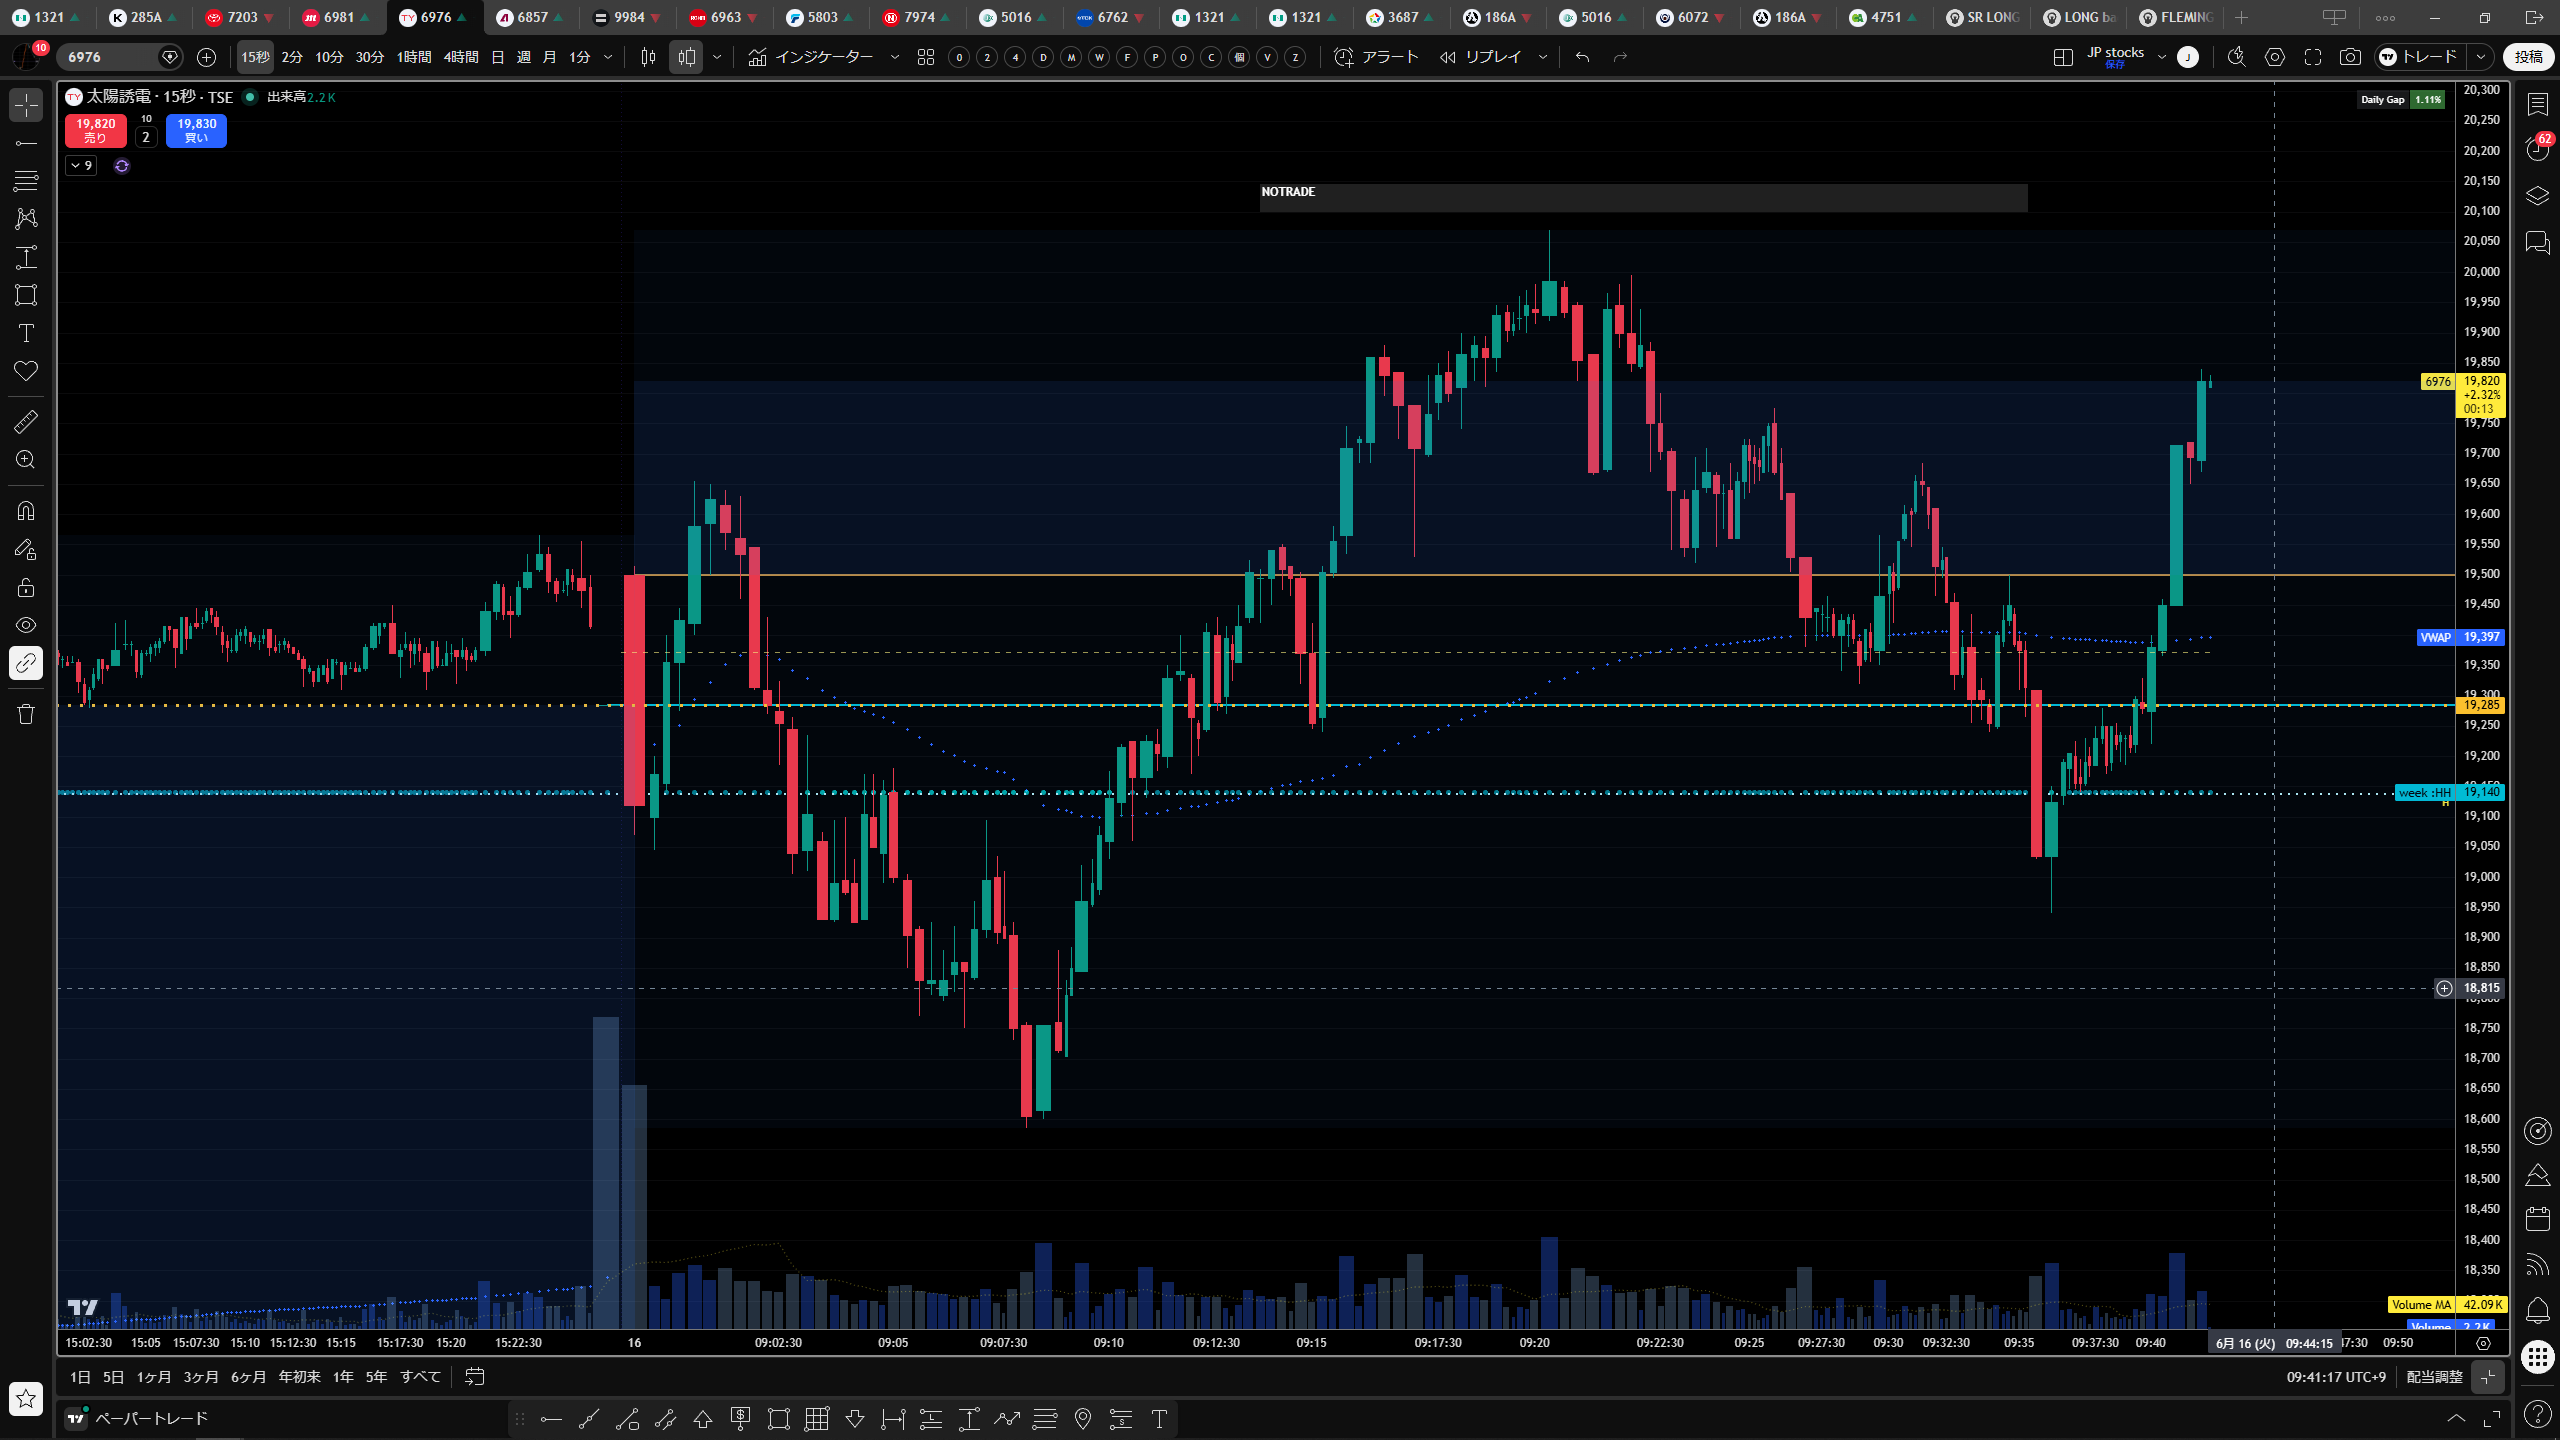This screenshot has width=2560, height=1440.
Task: Expand the bottom panel chevron up
Action: tap(2455, 1418)
